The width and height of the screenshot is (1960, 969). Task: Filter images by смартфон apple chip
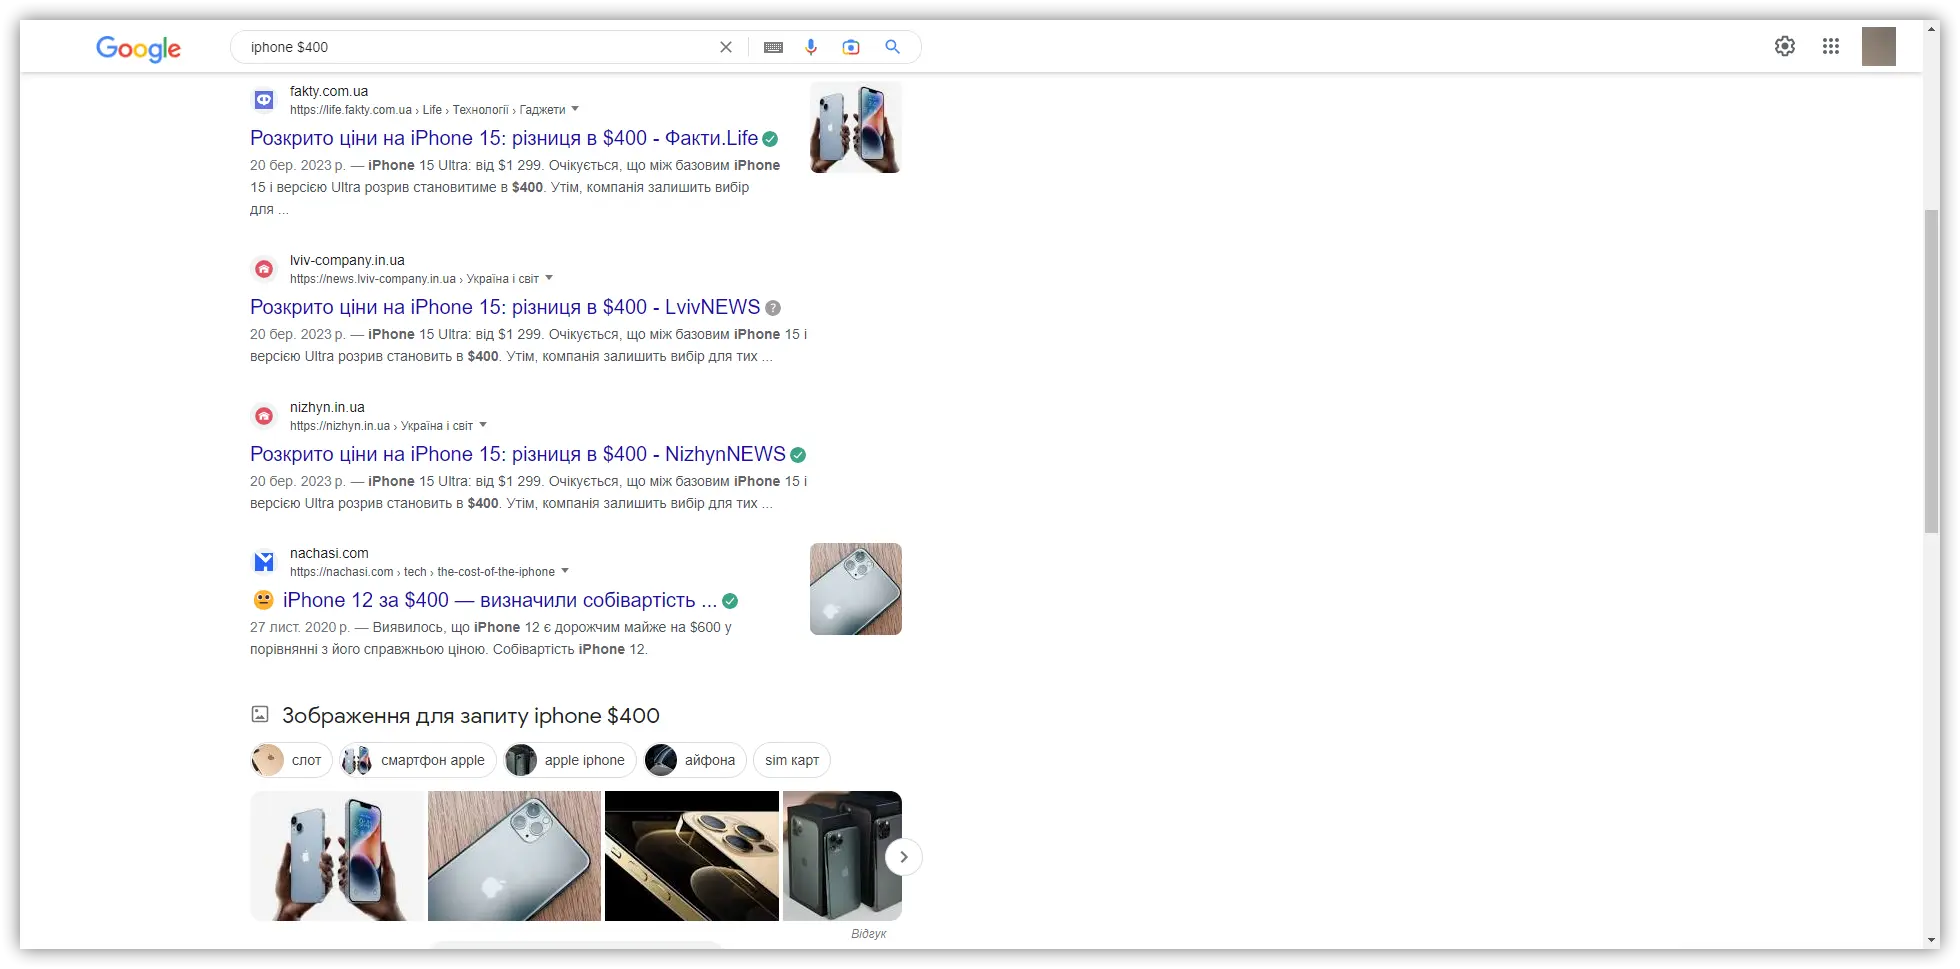point(417,760)
